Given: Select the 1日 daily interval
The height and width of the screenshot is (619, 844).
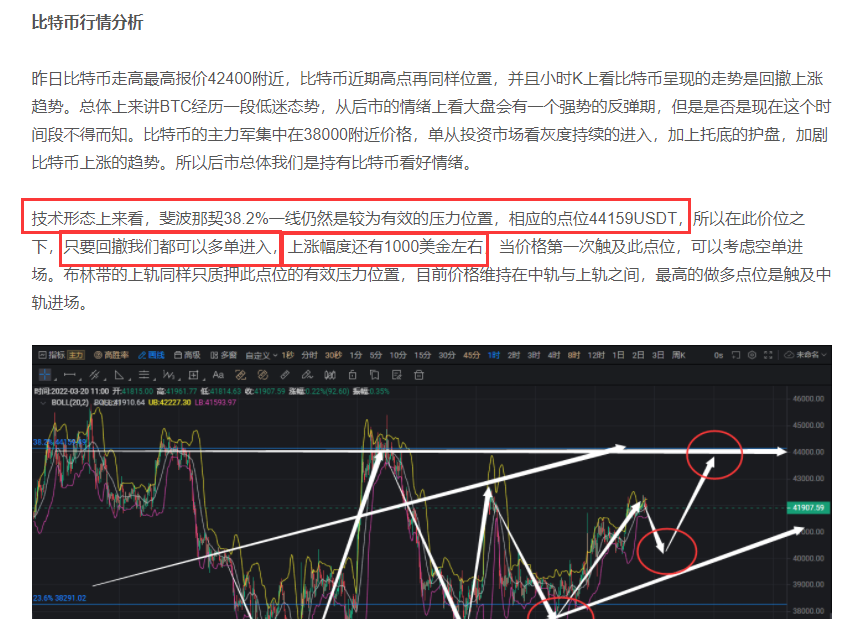Looking at the screenshot, I should [618, 355].
